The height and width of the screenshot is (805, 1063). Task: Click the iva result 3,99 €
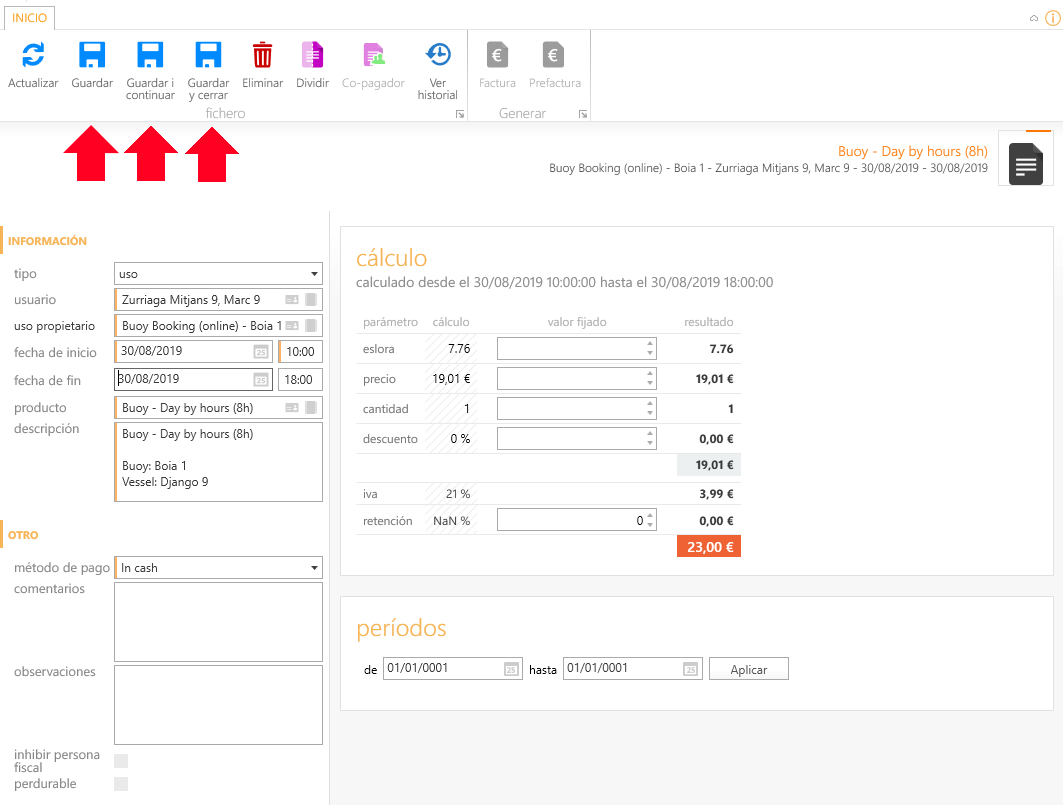[716, 494]
